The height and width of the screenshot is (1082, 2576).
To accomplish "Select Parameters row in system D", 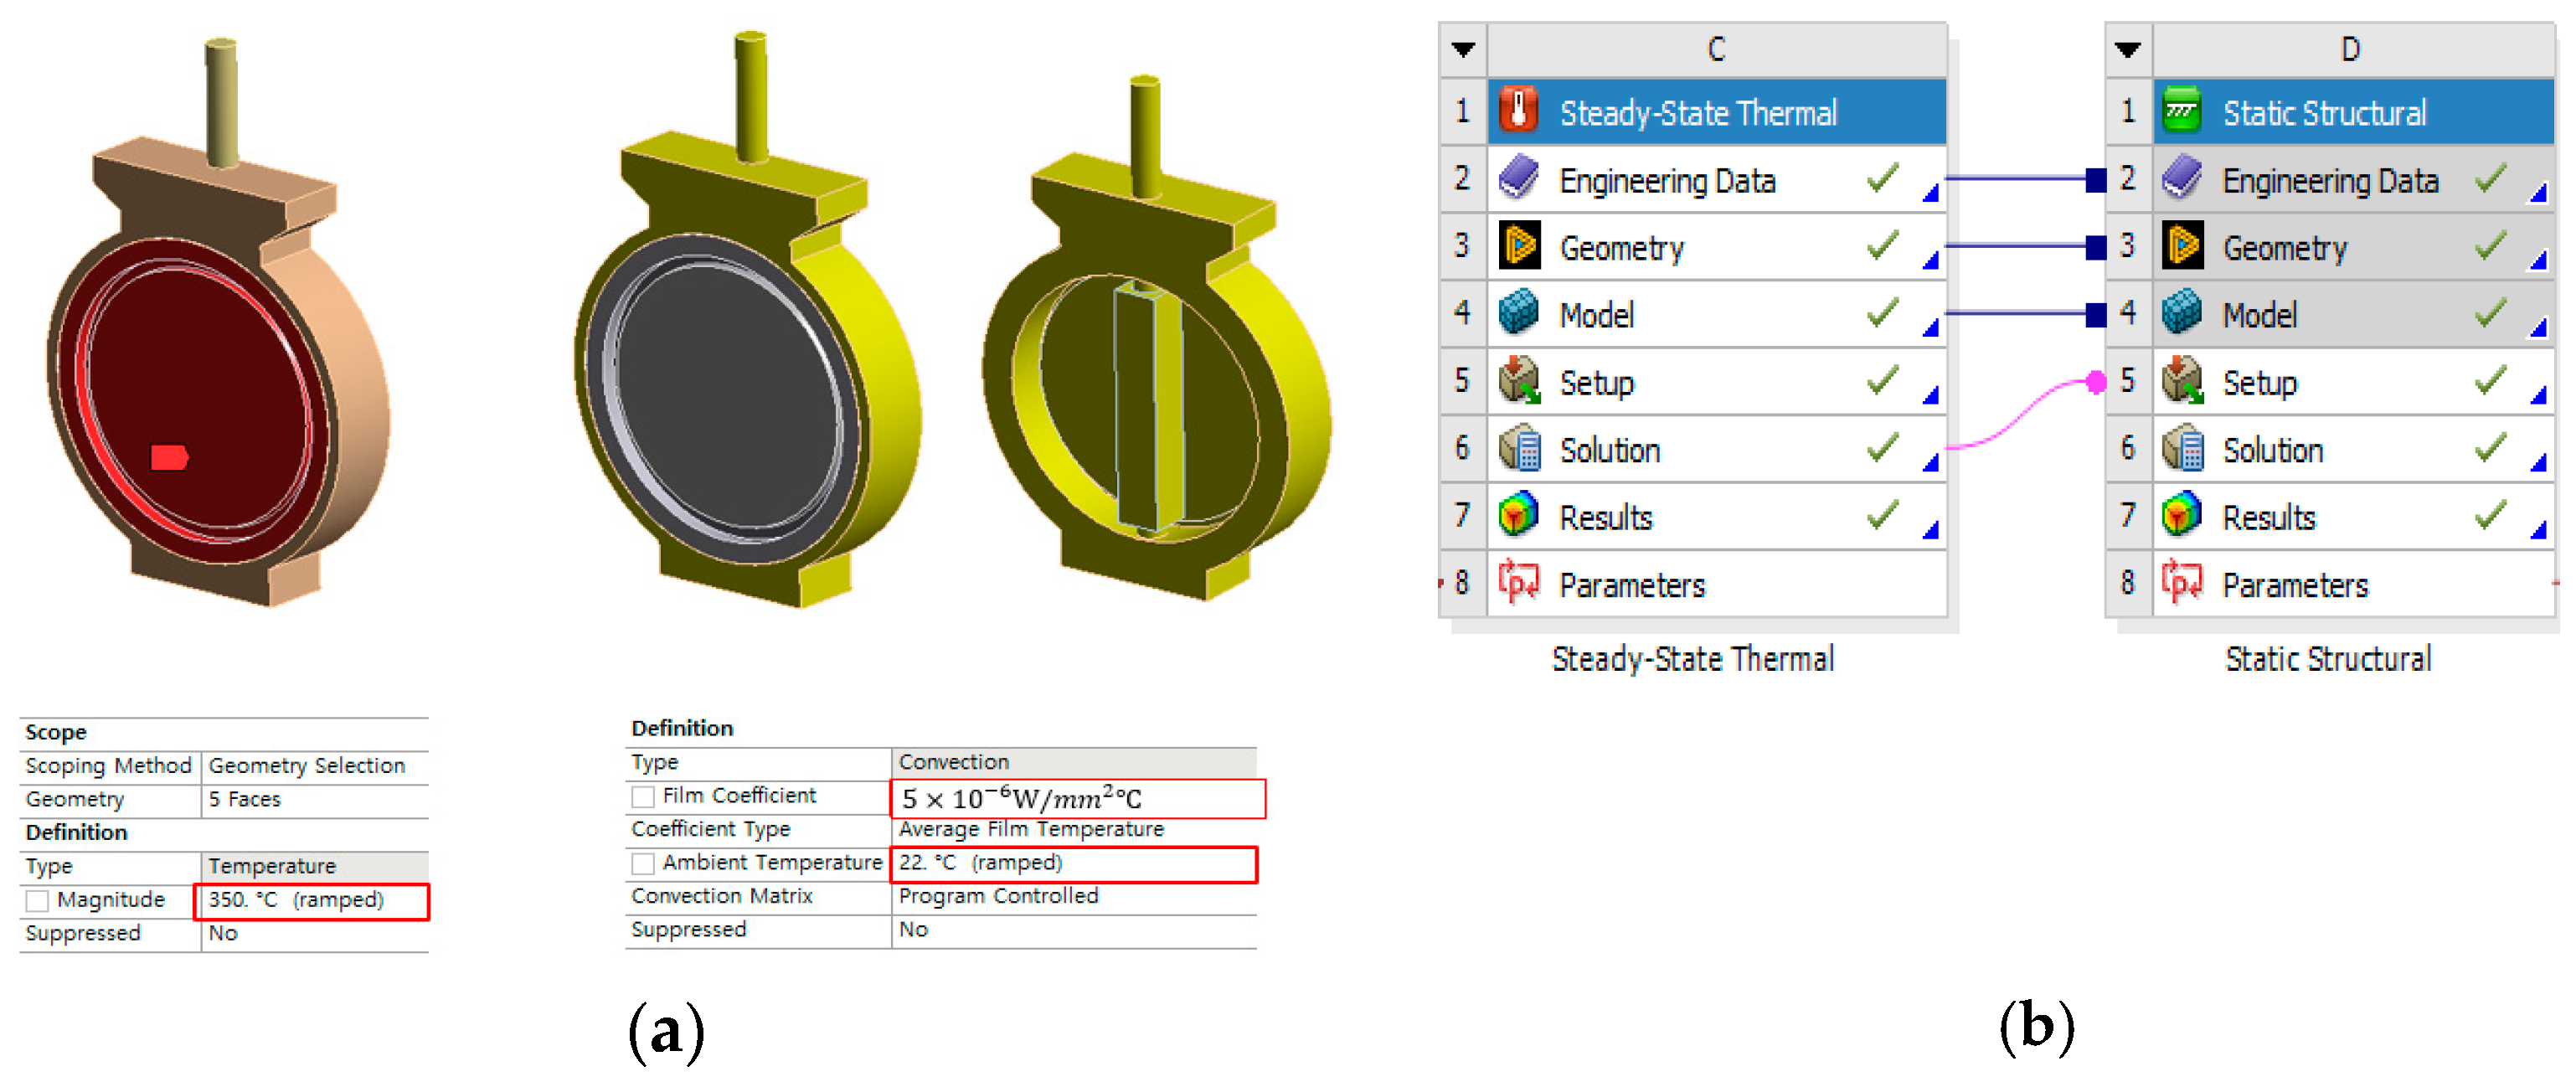I will coord(2294,584).
